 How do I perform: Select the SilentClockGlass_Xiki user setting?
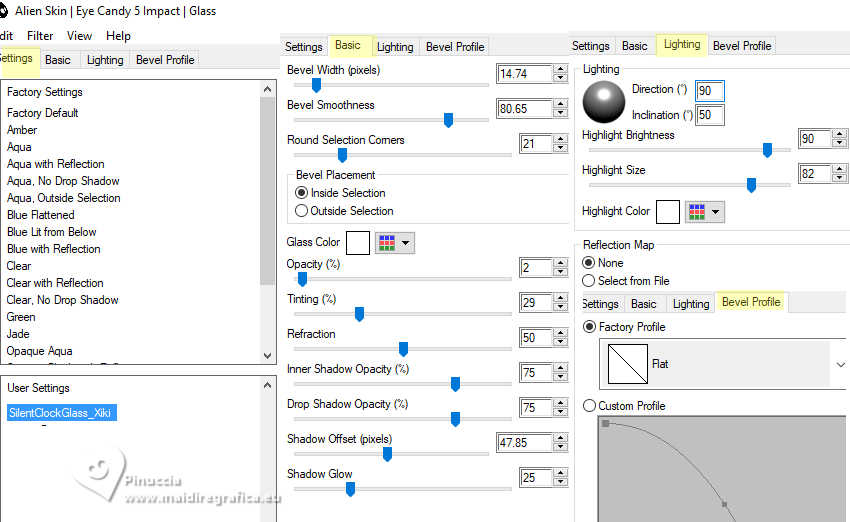coord(61,413)
